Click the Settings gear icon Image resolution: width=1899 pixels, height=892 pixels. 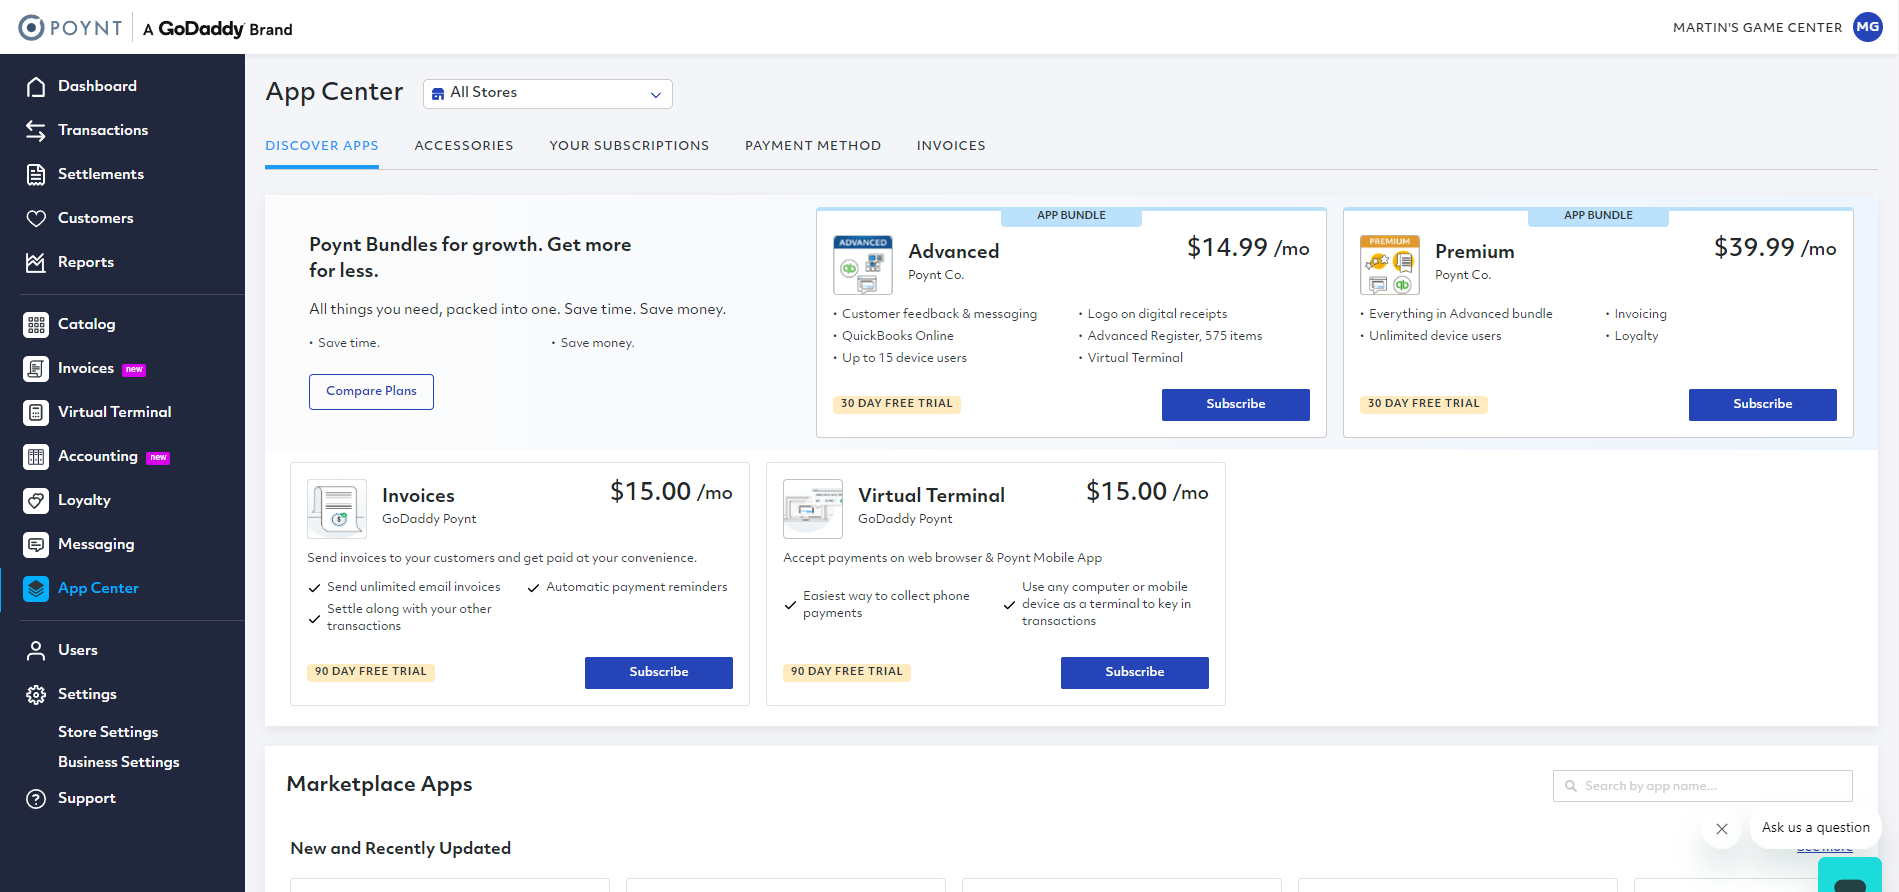(x=36, y=695)
